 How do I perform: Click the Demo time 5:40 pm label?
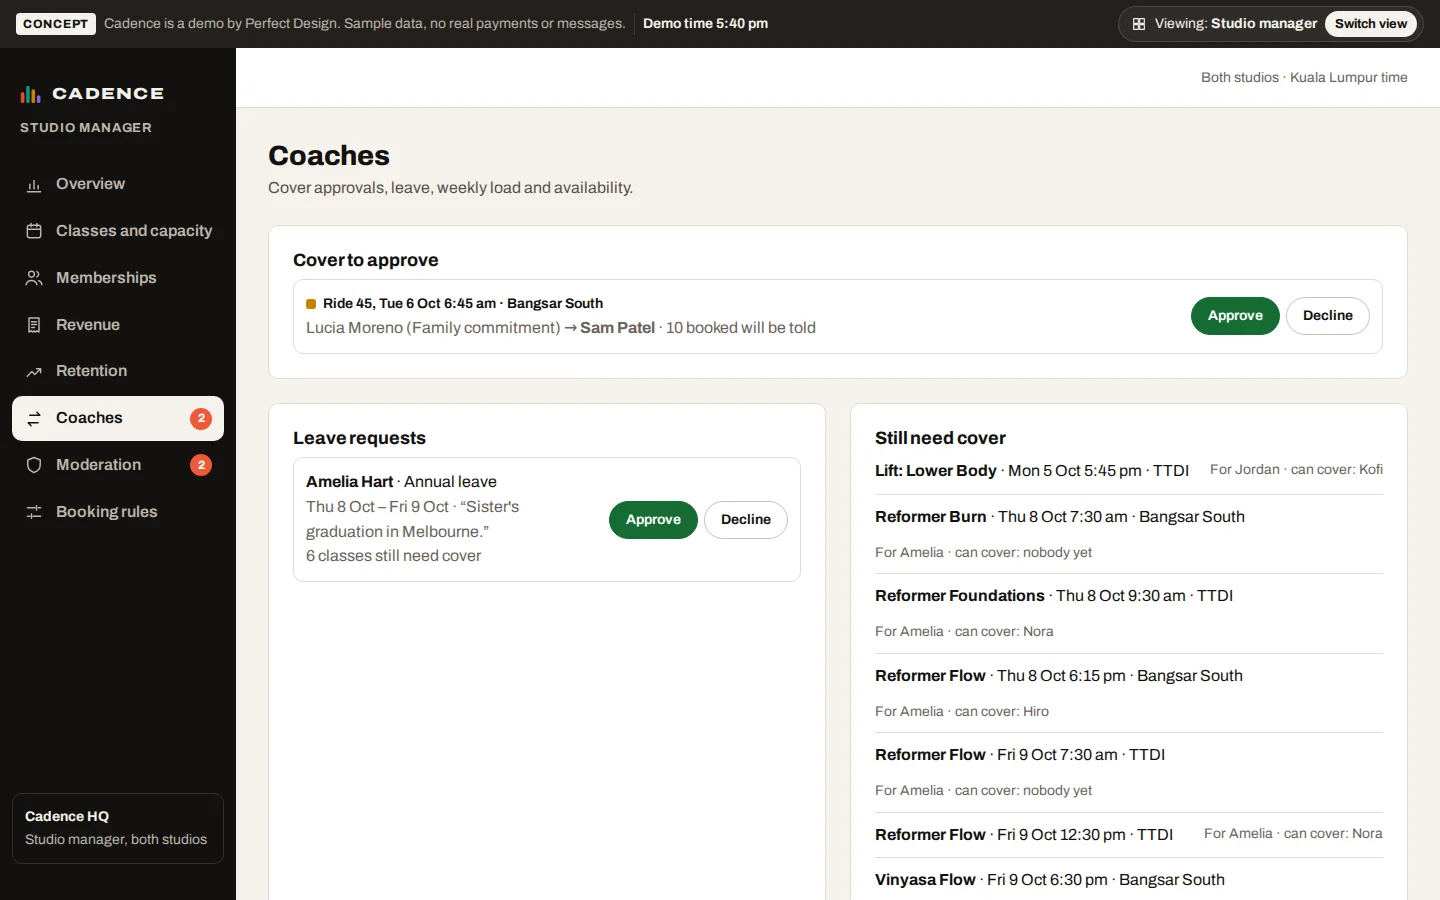[705, 24]
